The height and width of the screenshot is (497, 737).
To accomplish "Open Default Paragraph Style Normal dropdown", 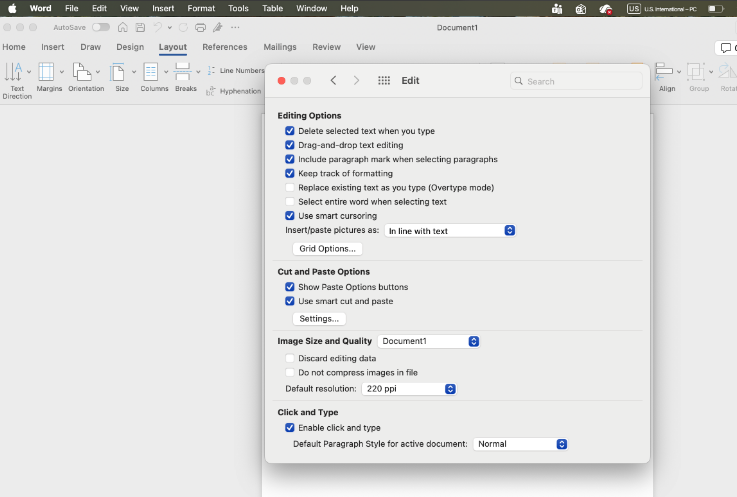I will pyautogui.click(x=520, y=444).
